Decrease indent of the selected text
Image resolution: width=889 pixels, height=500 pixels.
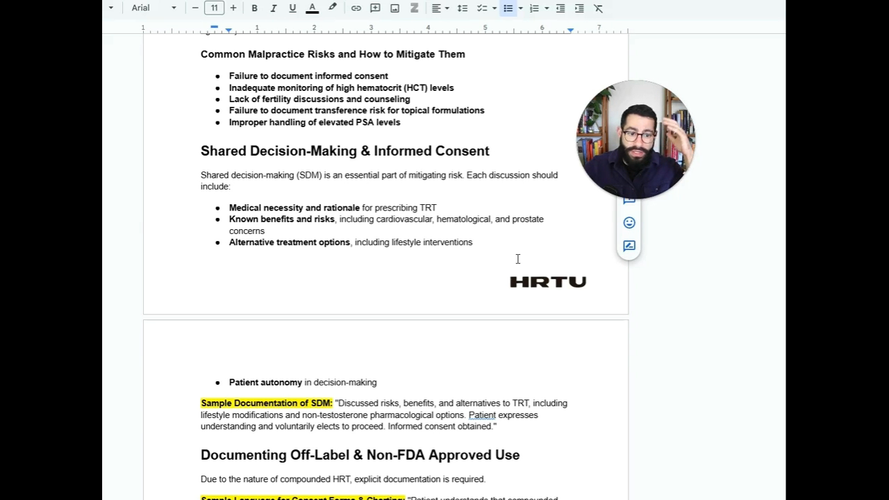560,8
